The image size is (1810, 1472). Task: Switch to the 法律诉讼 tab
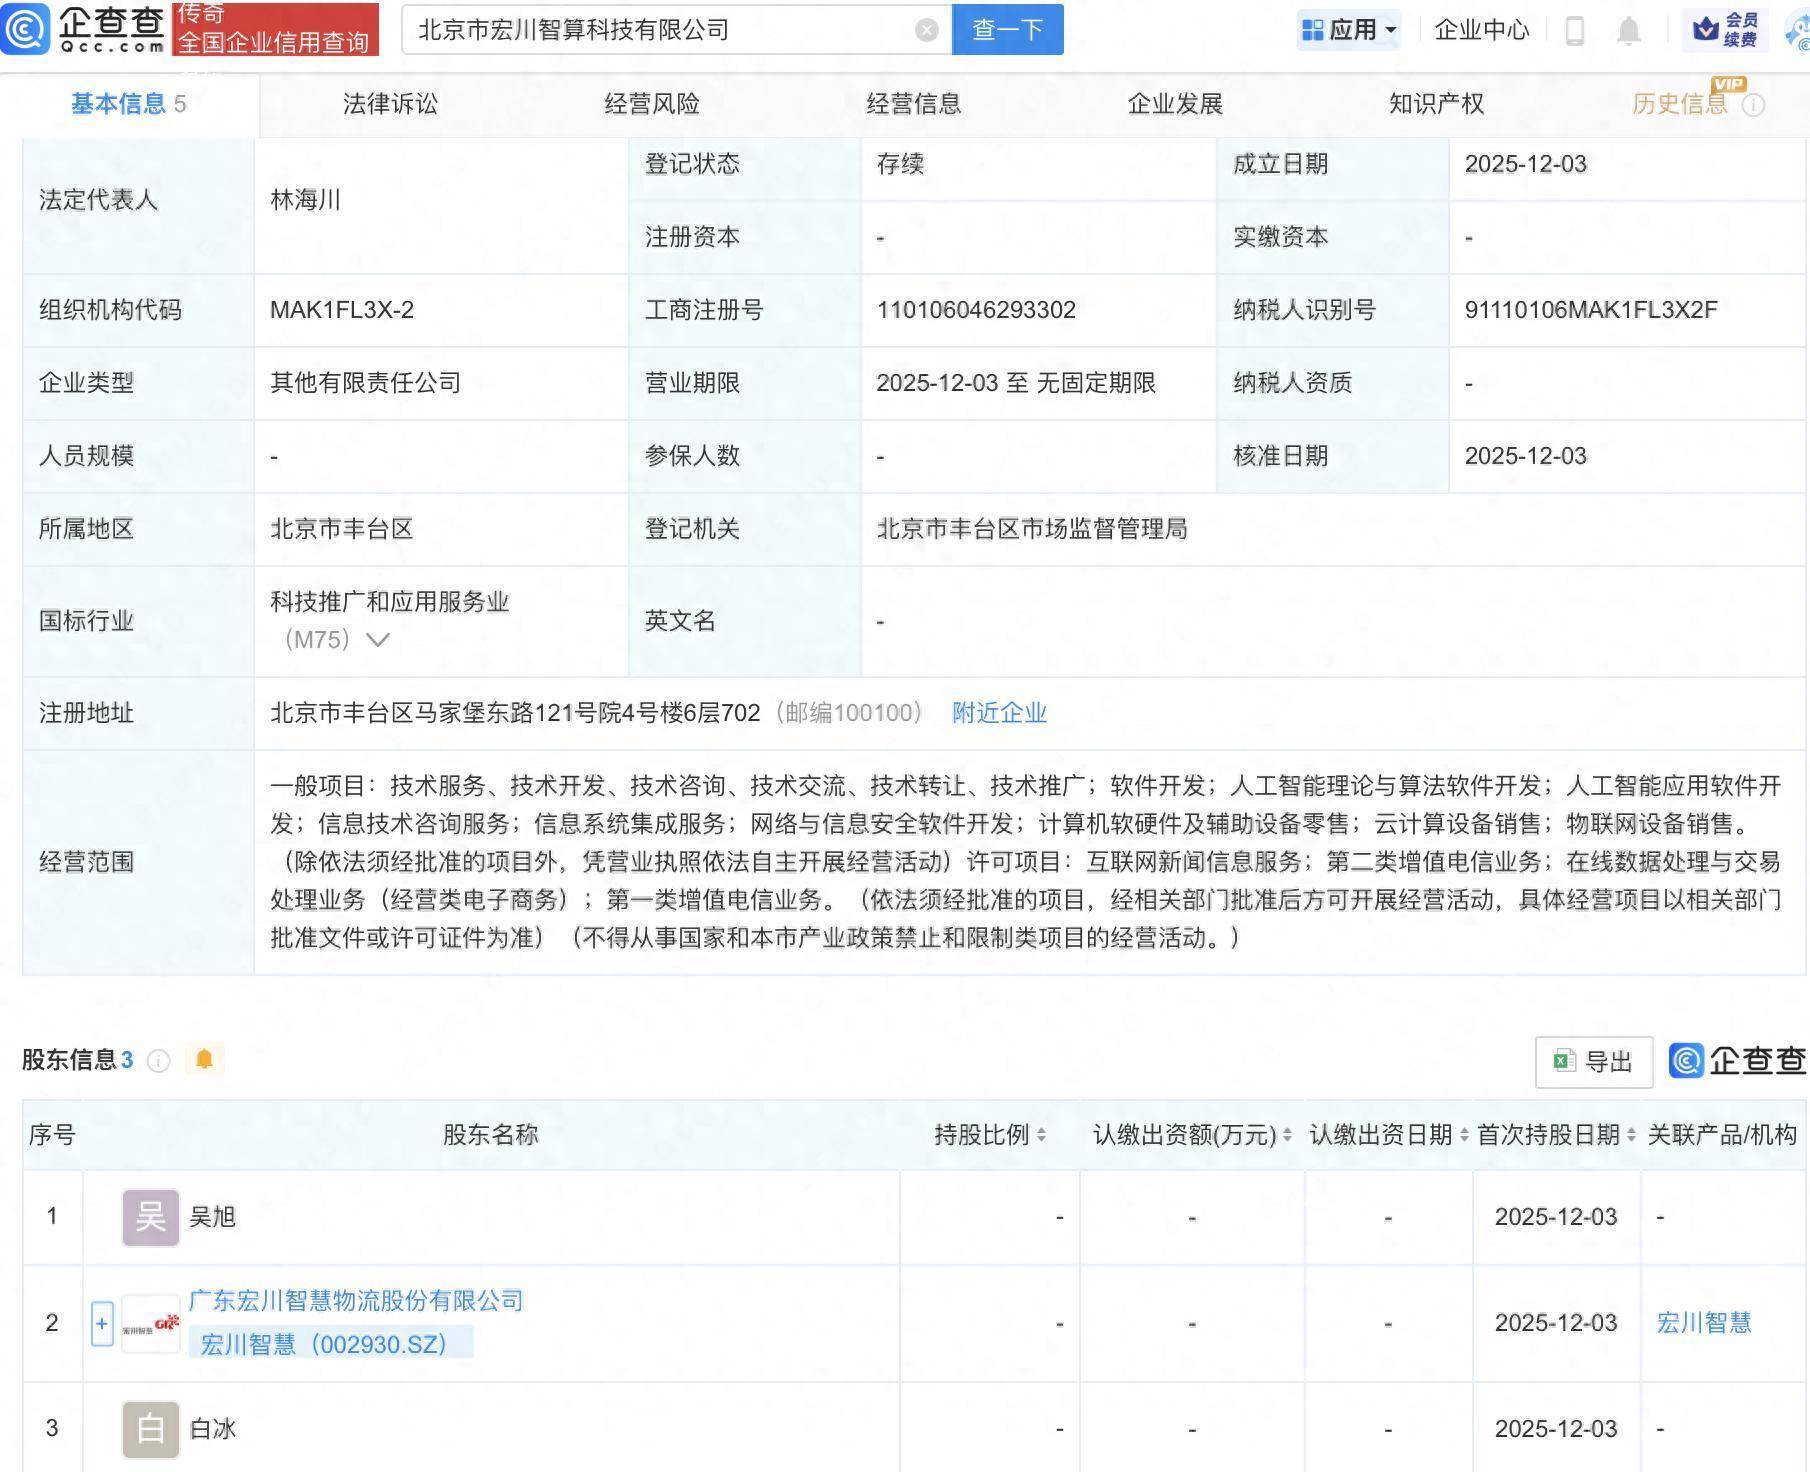click(x=390, y=103)
